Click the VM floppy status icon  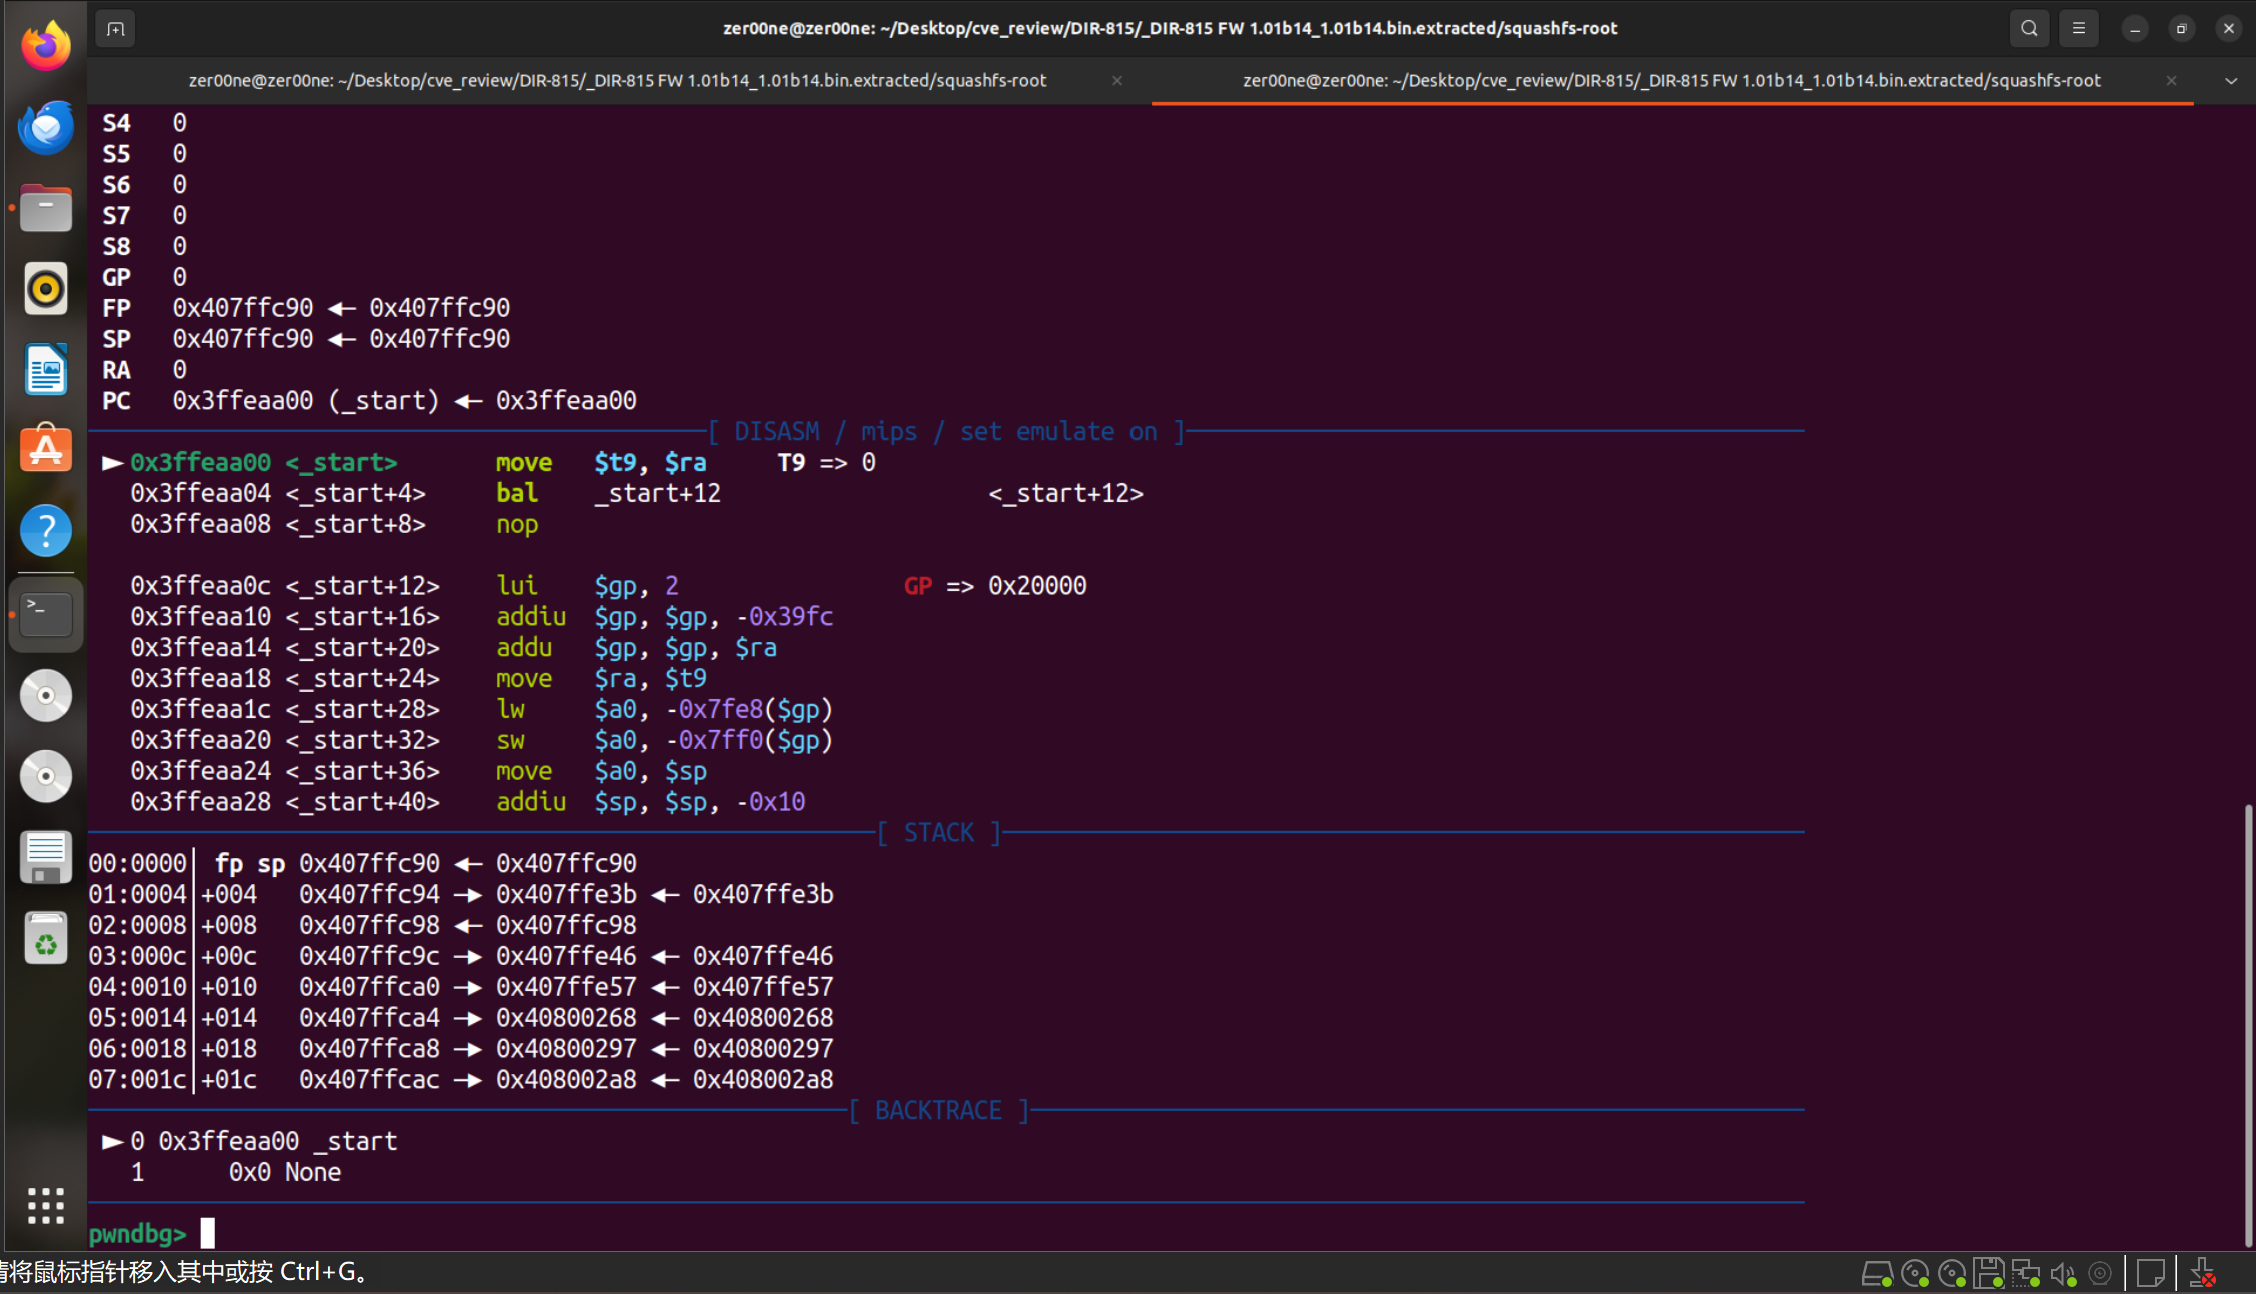[x=1989, y=1274]
